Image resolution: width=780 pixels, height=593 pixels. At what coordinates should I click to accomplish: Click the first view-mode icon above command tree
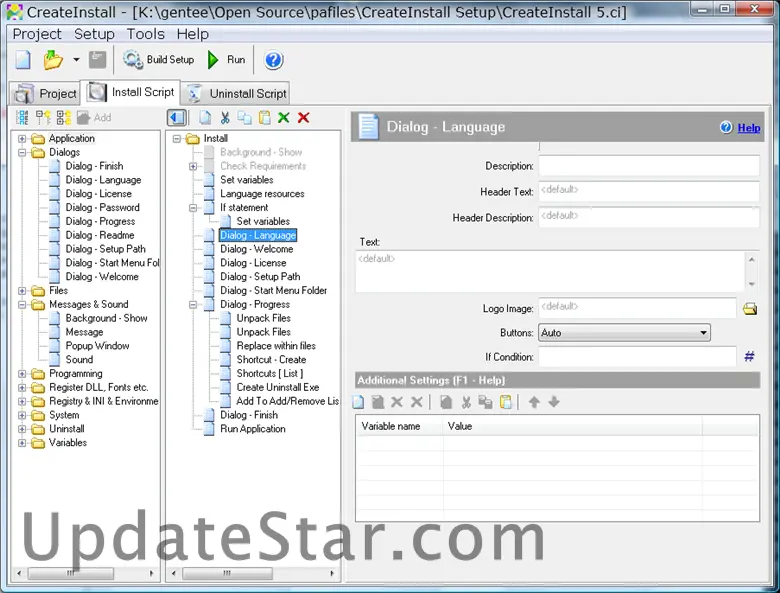point(22,117)
